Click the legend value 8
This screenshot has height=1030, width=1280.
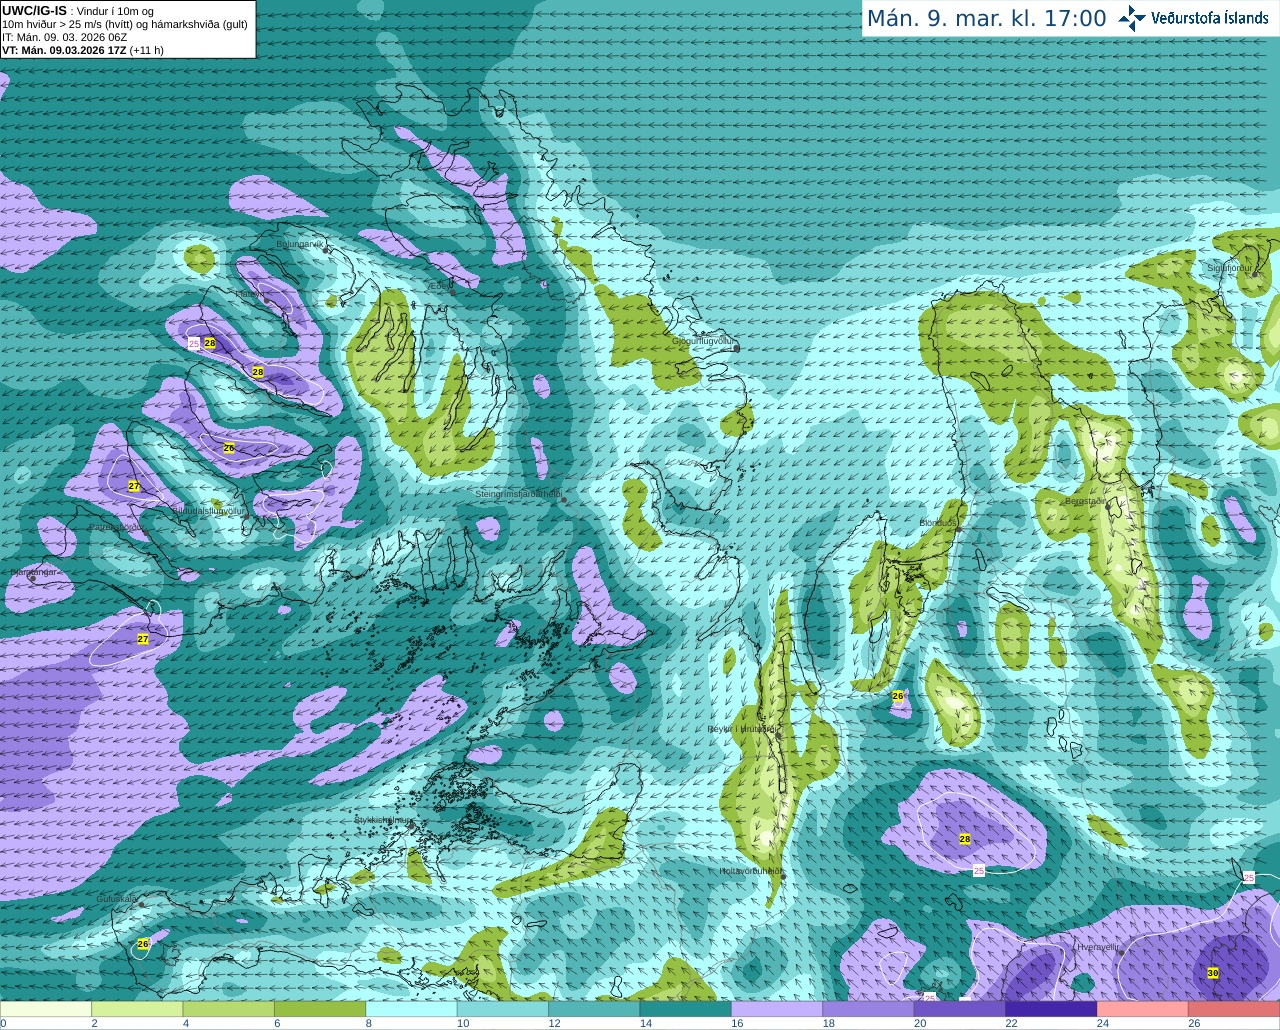pos(369,1023)
